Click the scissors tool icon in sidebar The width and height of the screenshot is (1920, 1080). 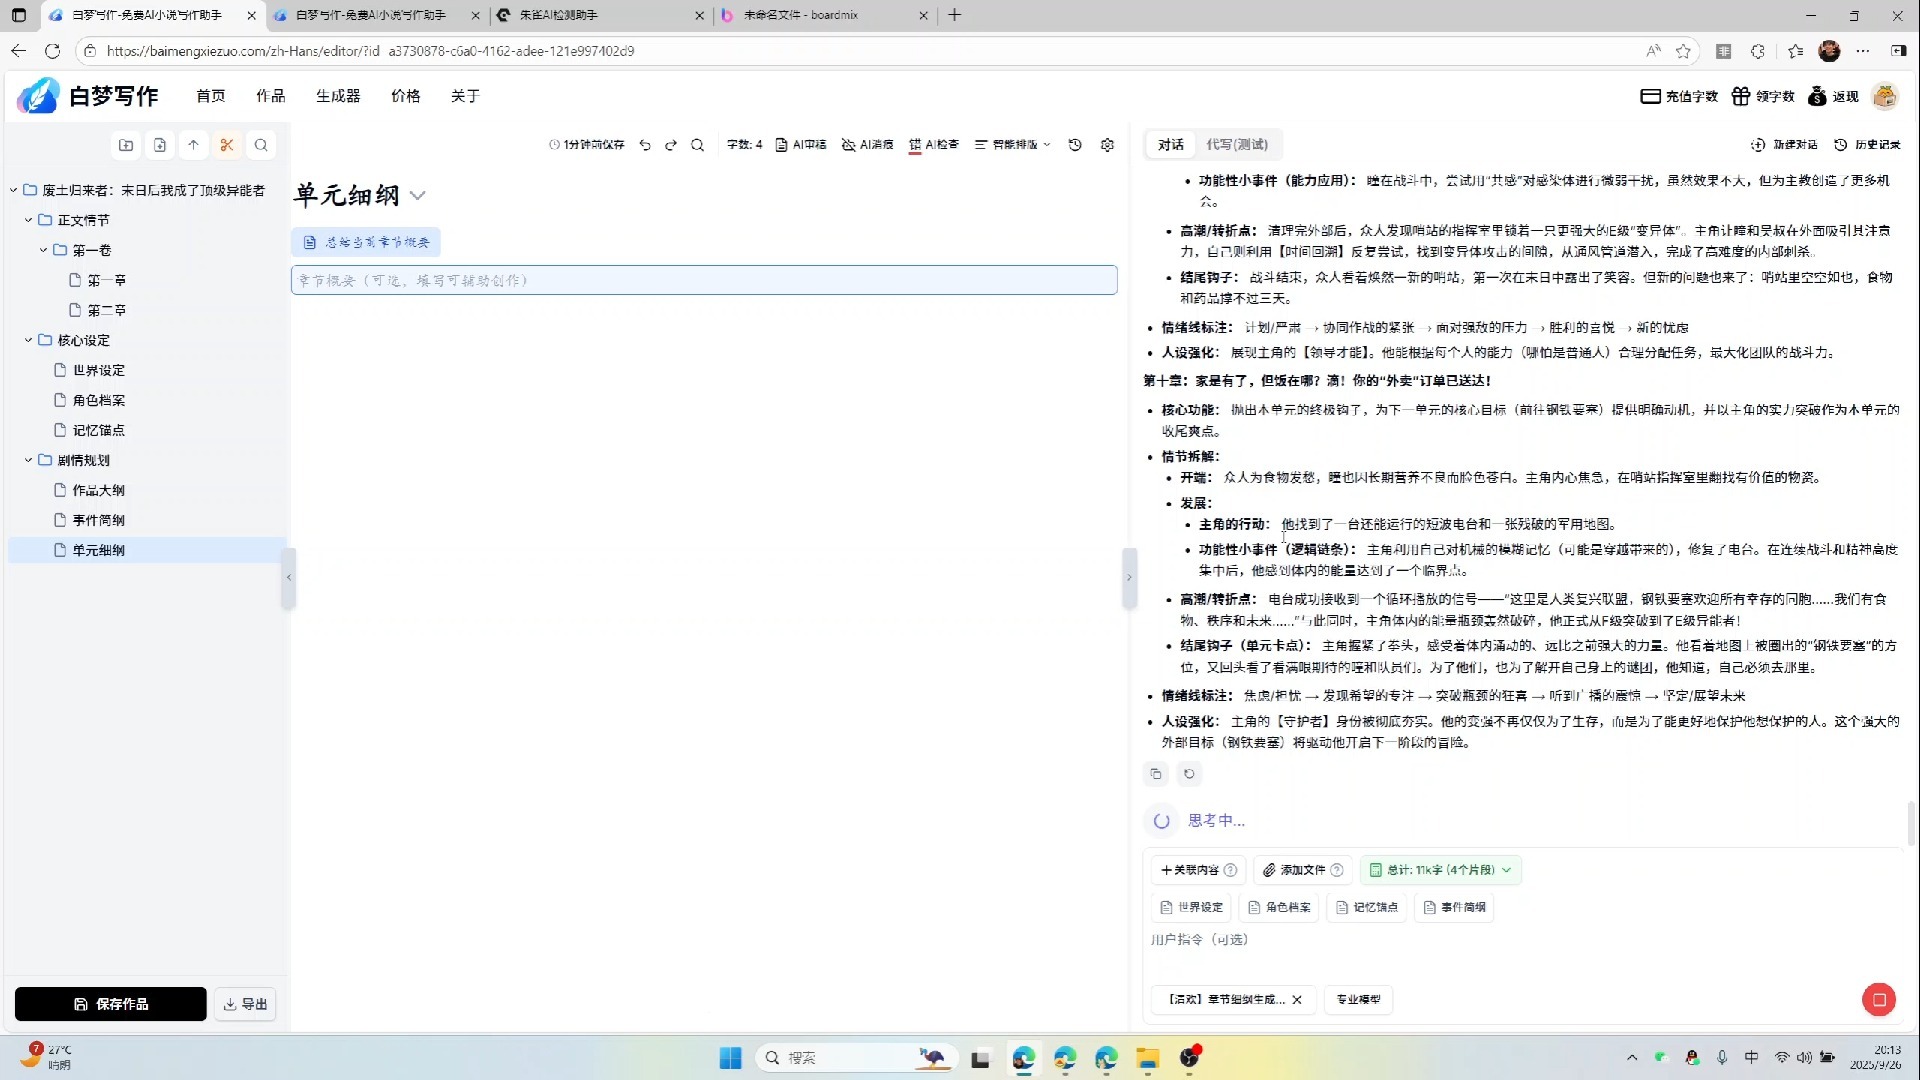[227, 145]
